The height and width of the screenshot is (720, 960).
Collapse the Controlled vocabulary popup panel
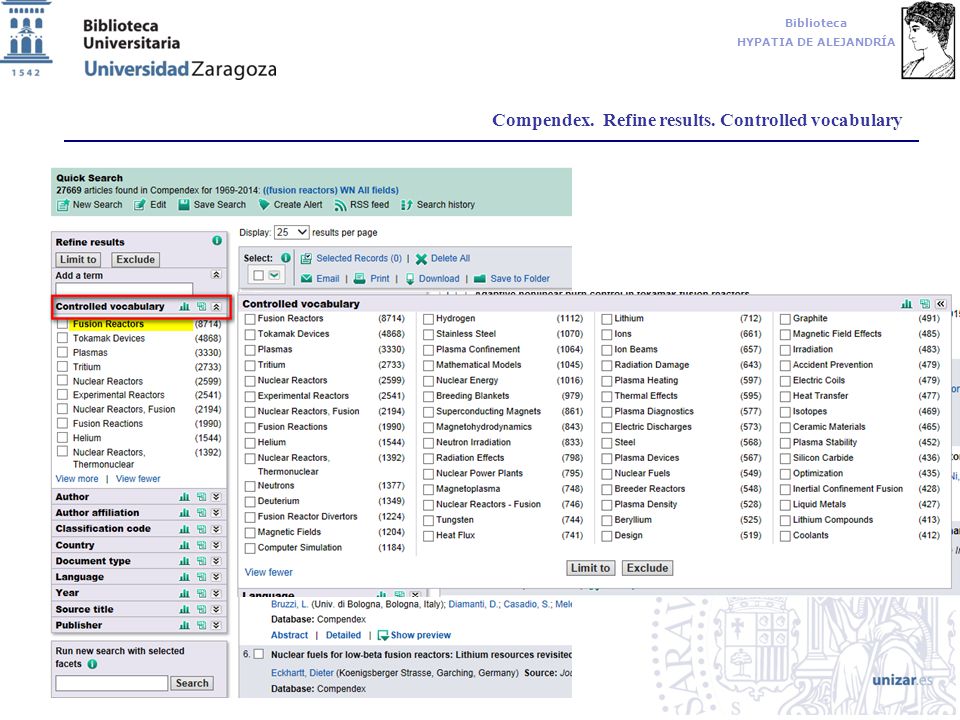[x=941, y=304]
